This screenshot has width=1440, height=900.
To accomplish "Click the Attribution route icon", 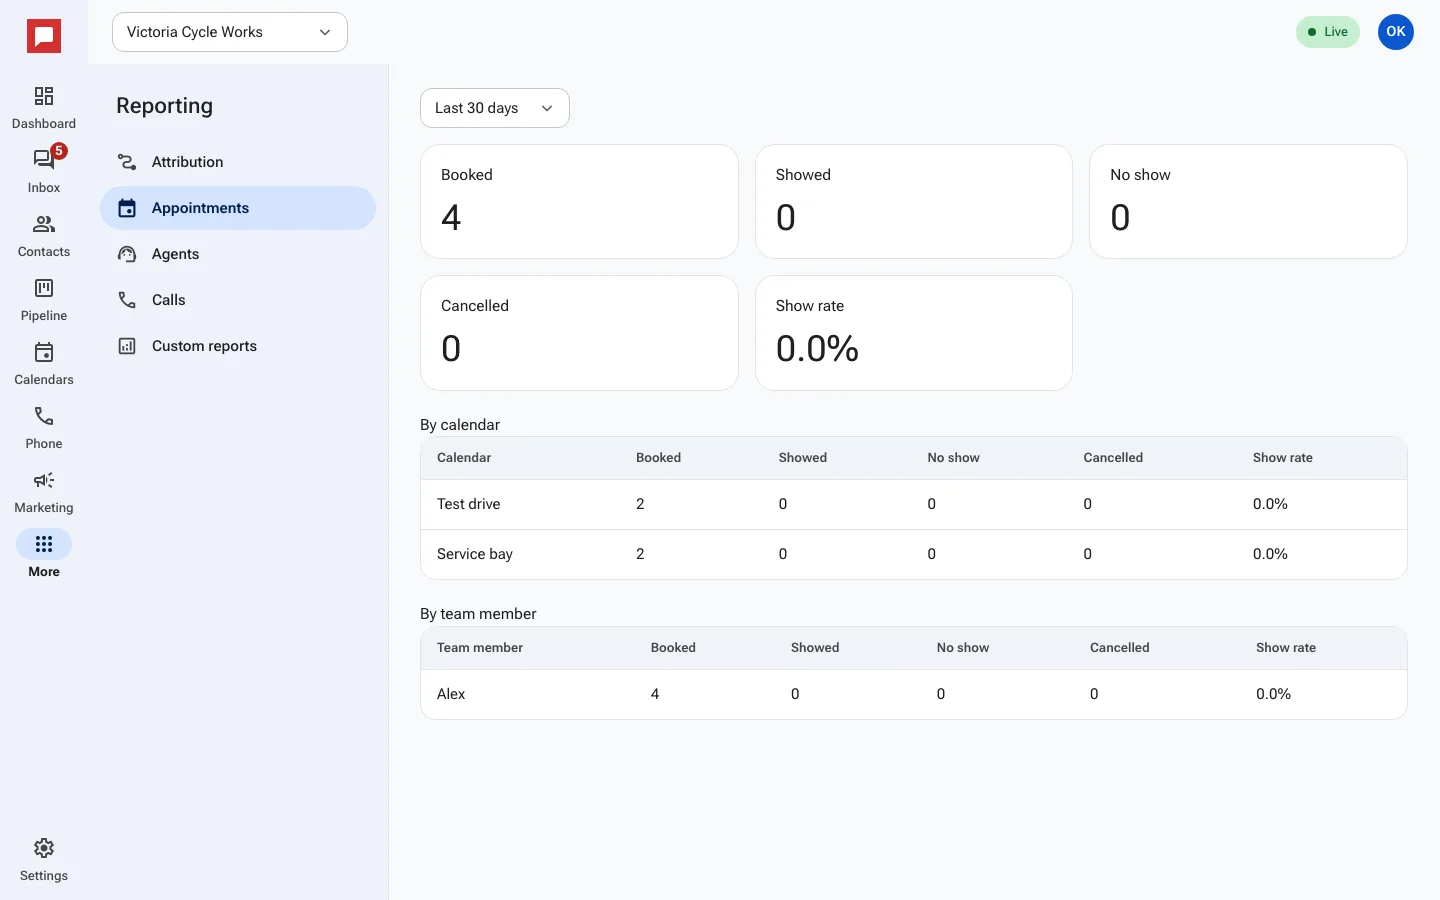I will [x=127, y=162].
